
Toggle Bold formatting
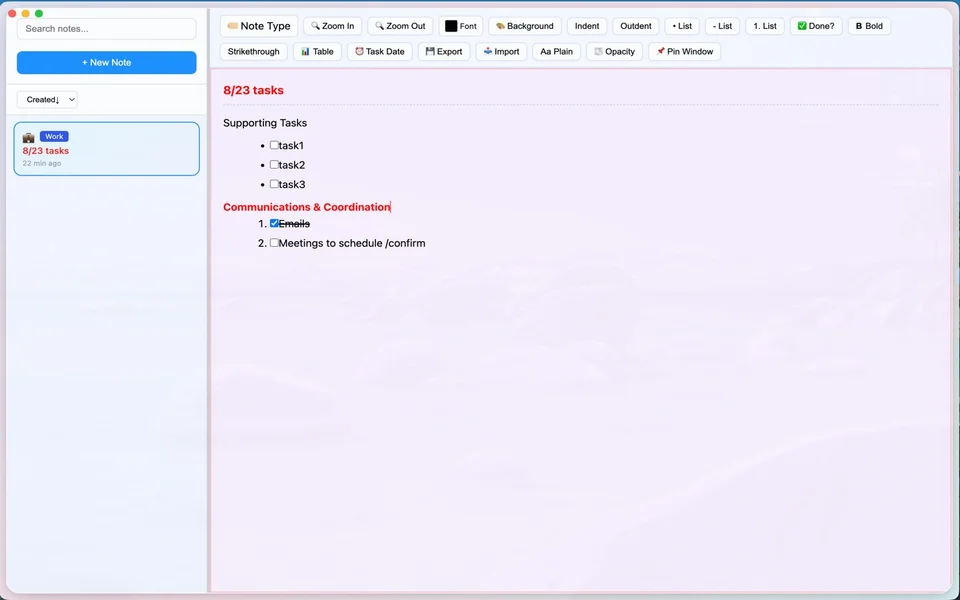point(869,26)
